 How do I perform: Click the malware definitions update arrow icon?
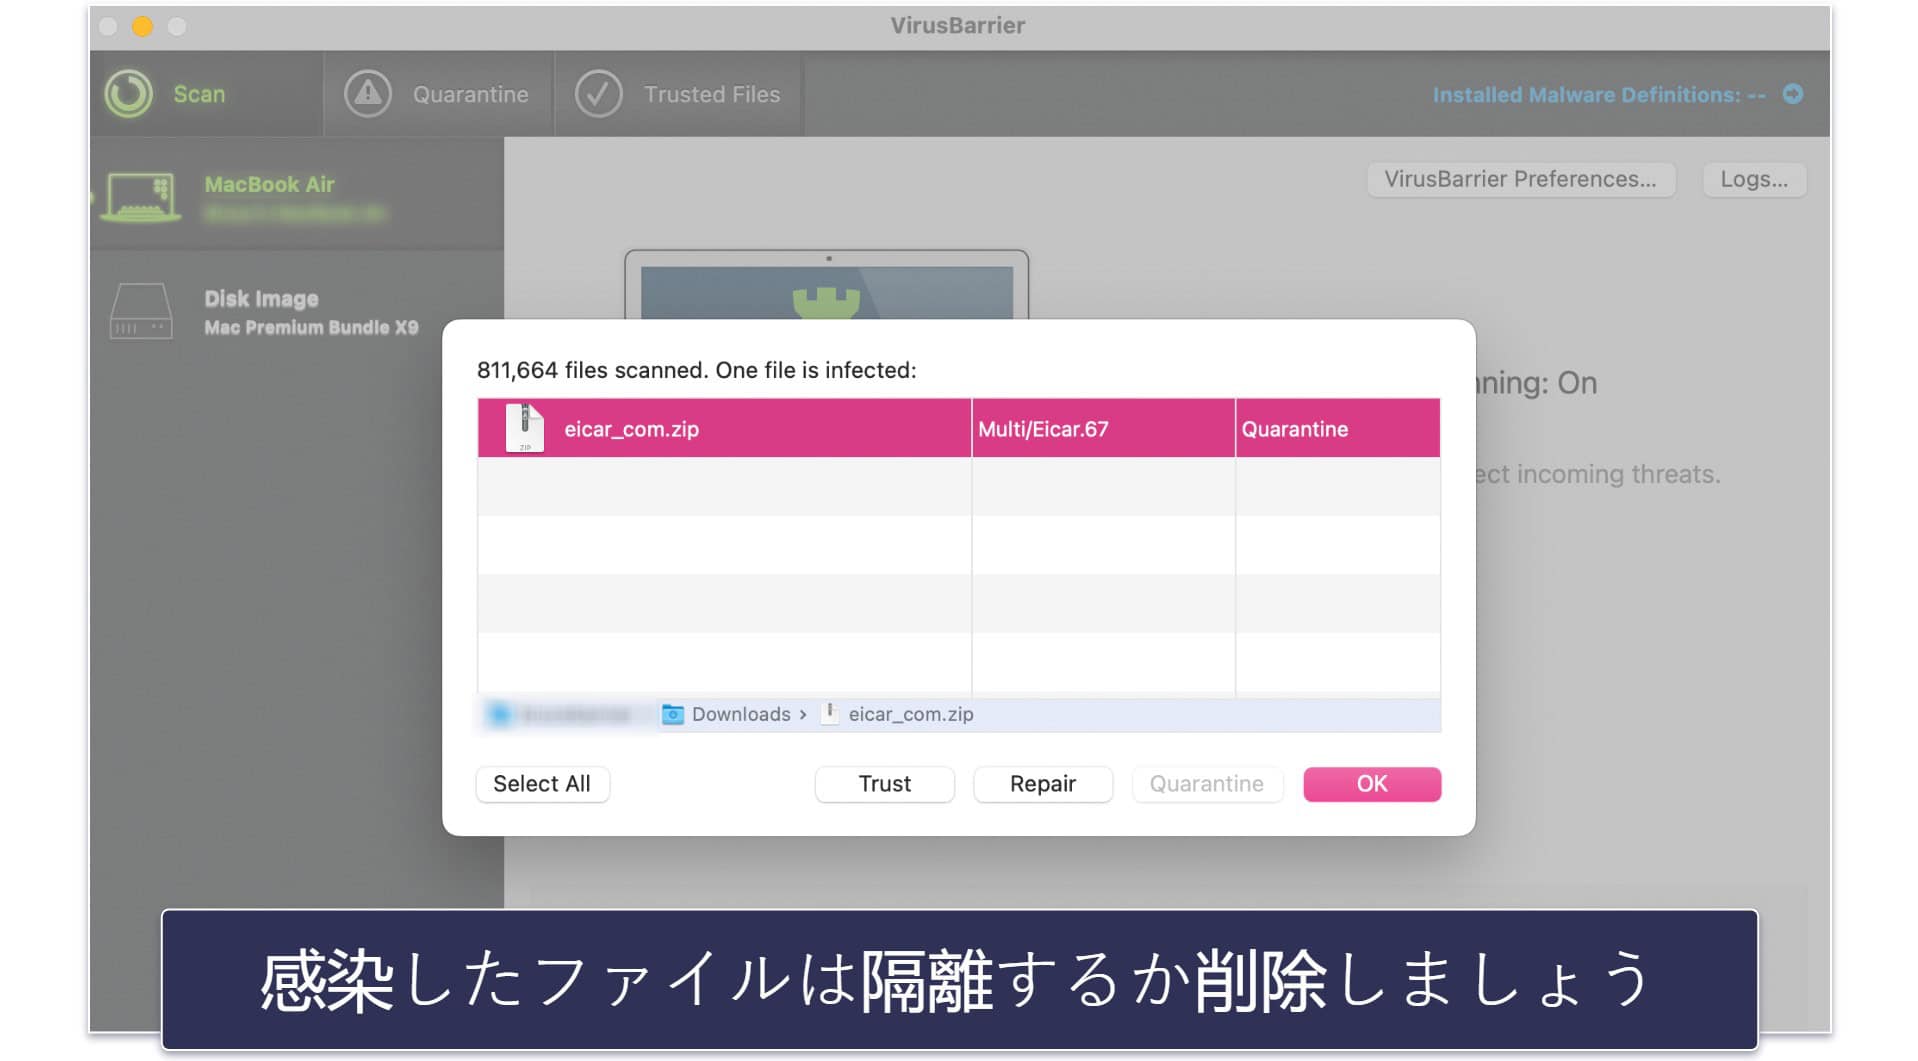1793,94
